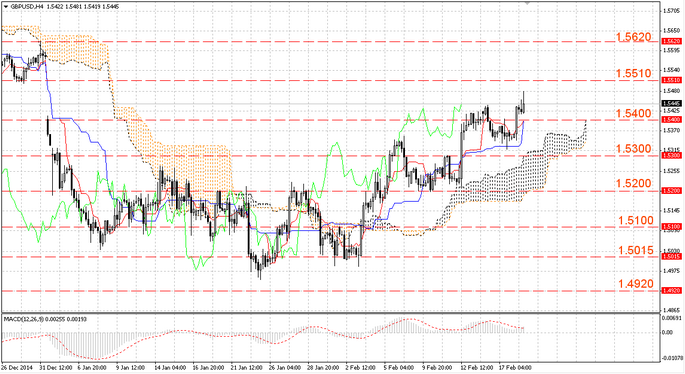Click the red 1.5015 price tag on axis
This screenshot has height=374, width=685.
(x=671, y=256)
